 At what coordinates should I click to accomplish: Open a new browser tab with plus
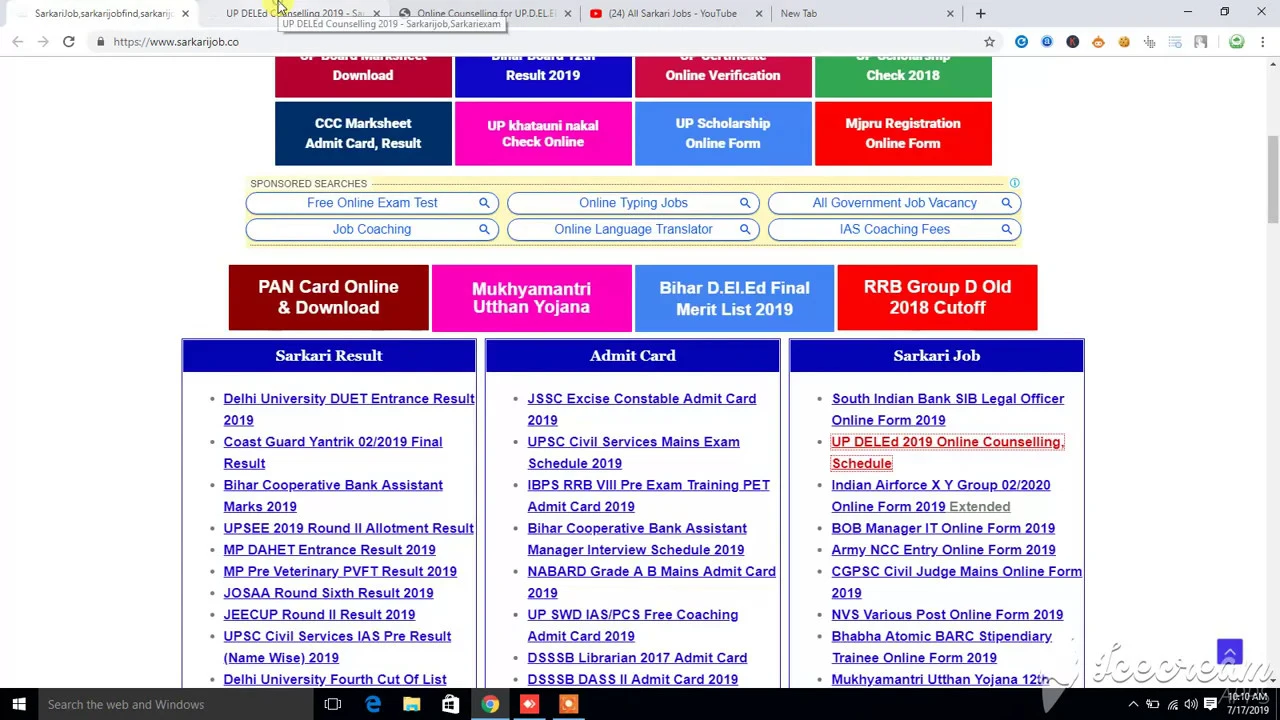click(980, 13)
